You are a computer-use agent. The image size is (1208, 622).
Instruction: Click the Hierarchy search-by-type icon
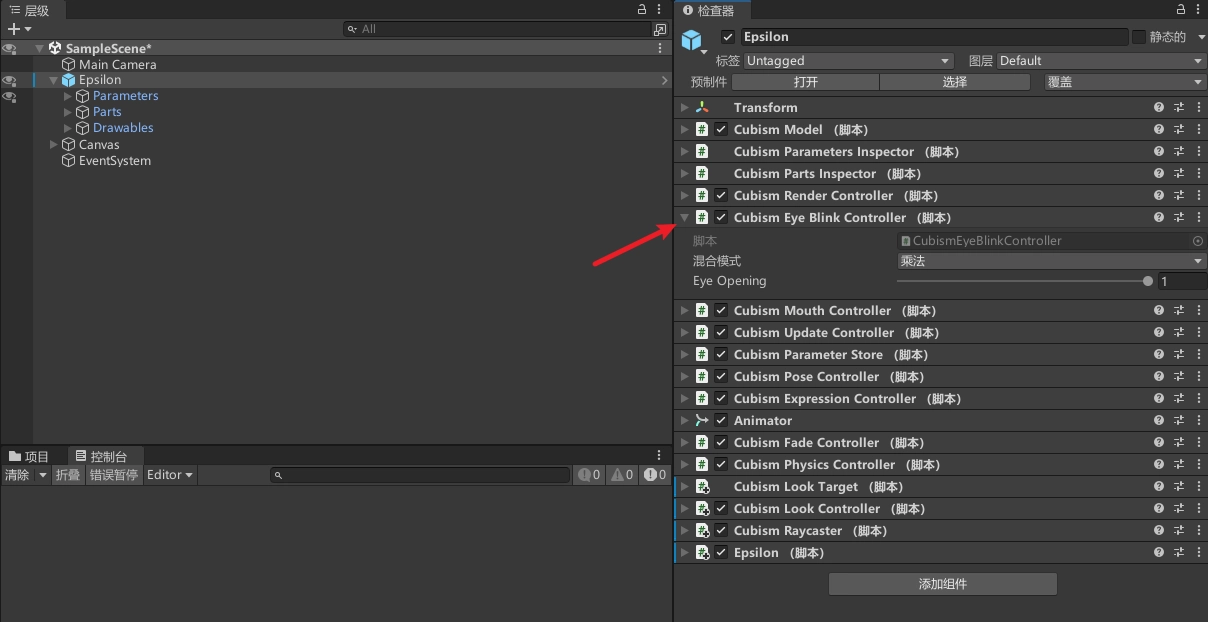pos(660,29)
